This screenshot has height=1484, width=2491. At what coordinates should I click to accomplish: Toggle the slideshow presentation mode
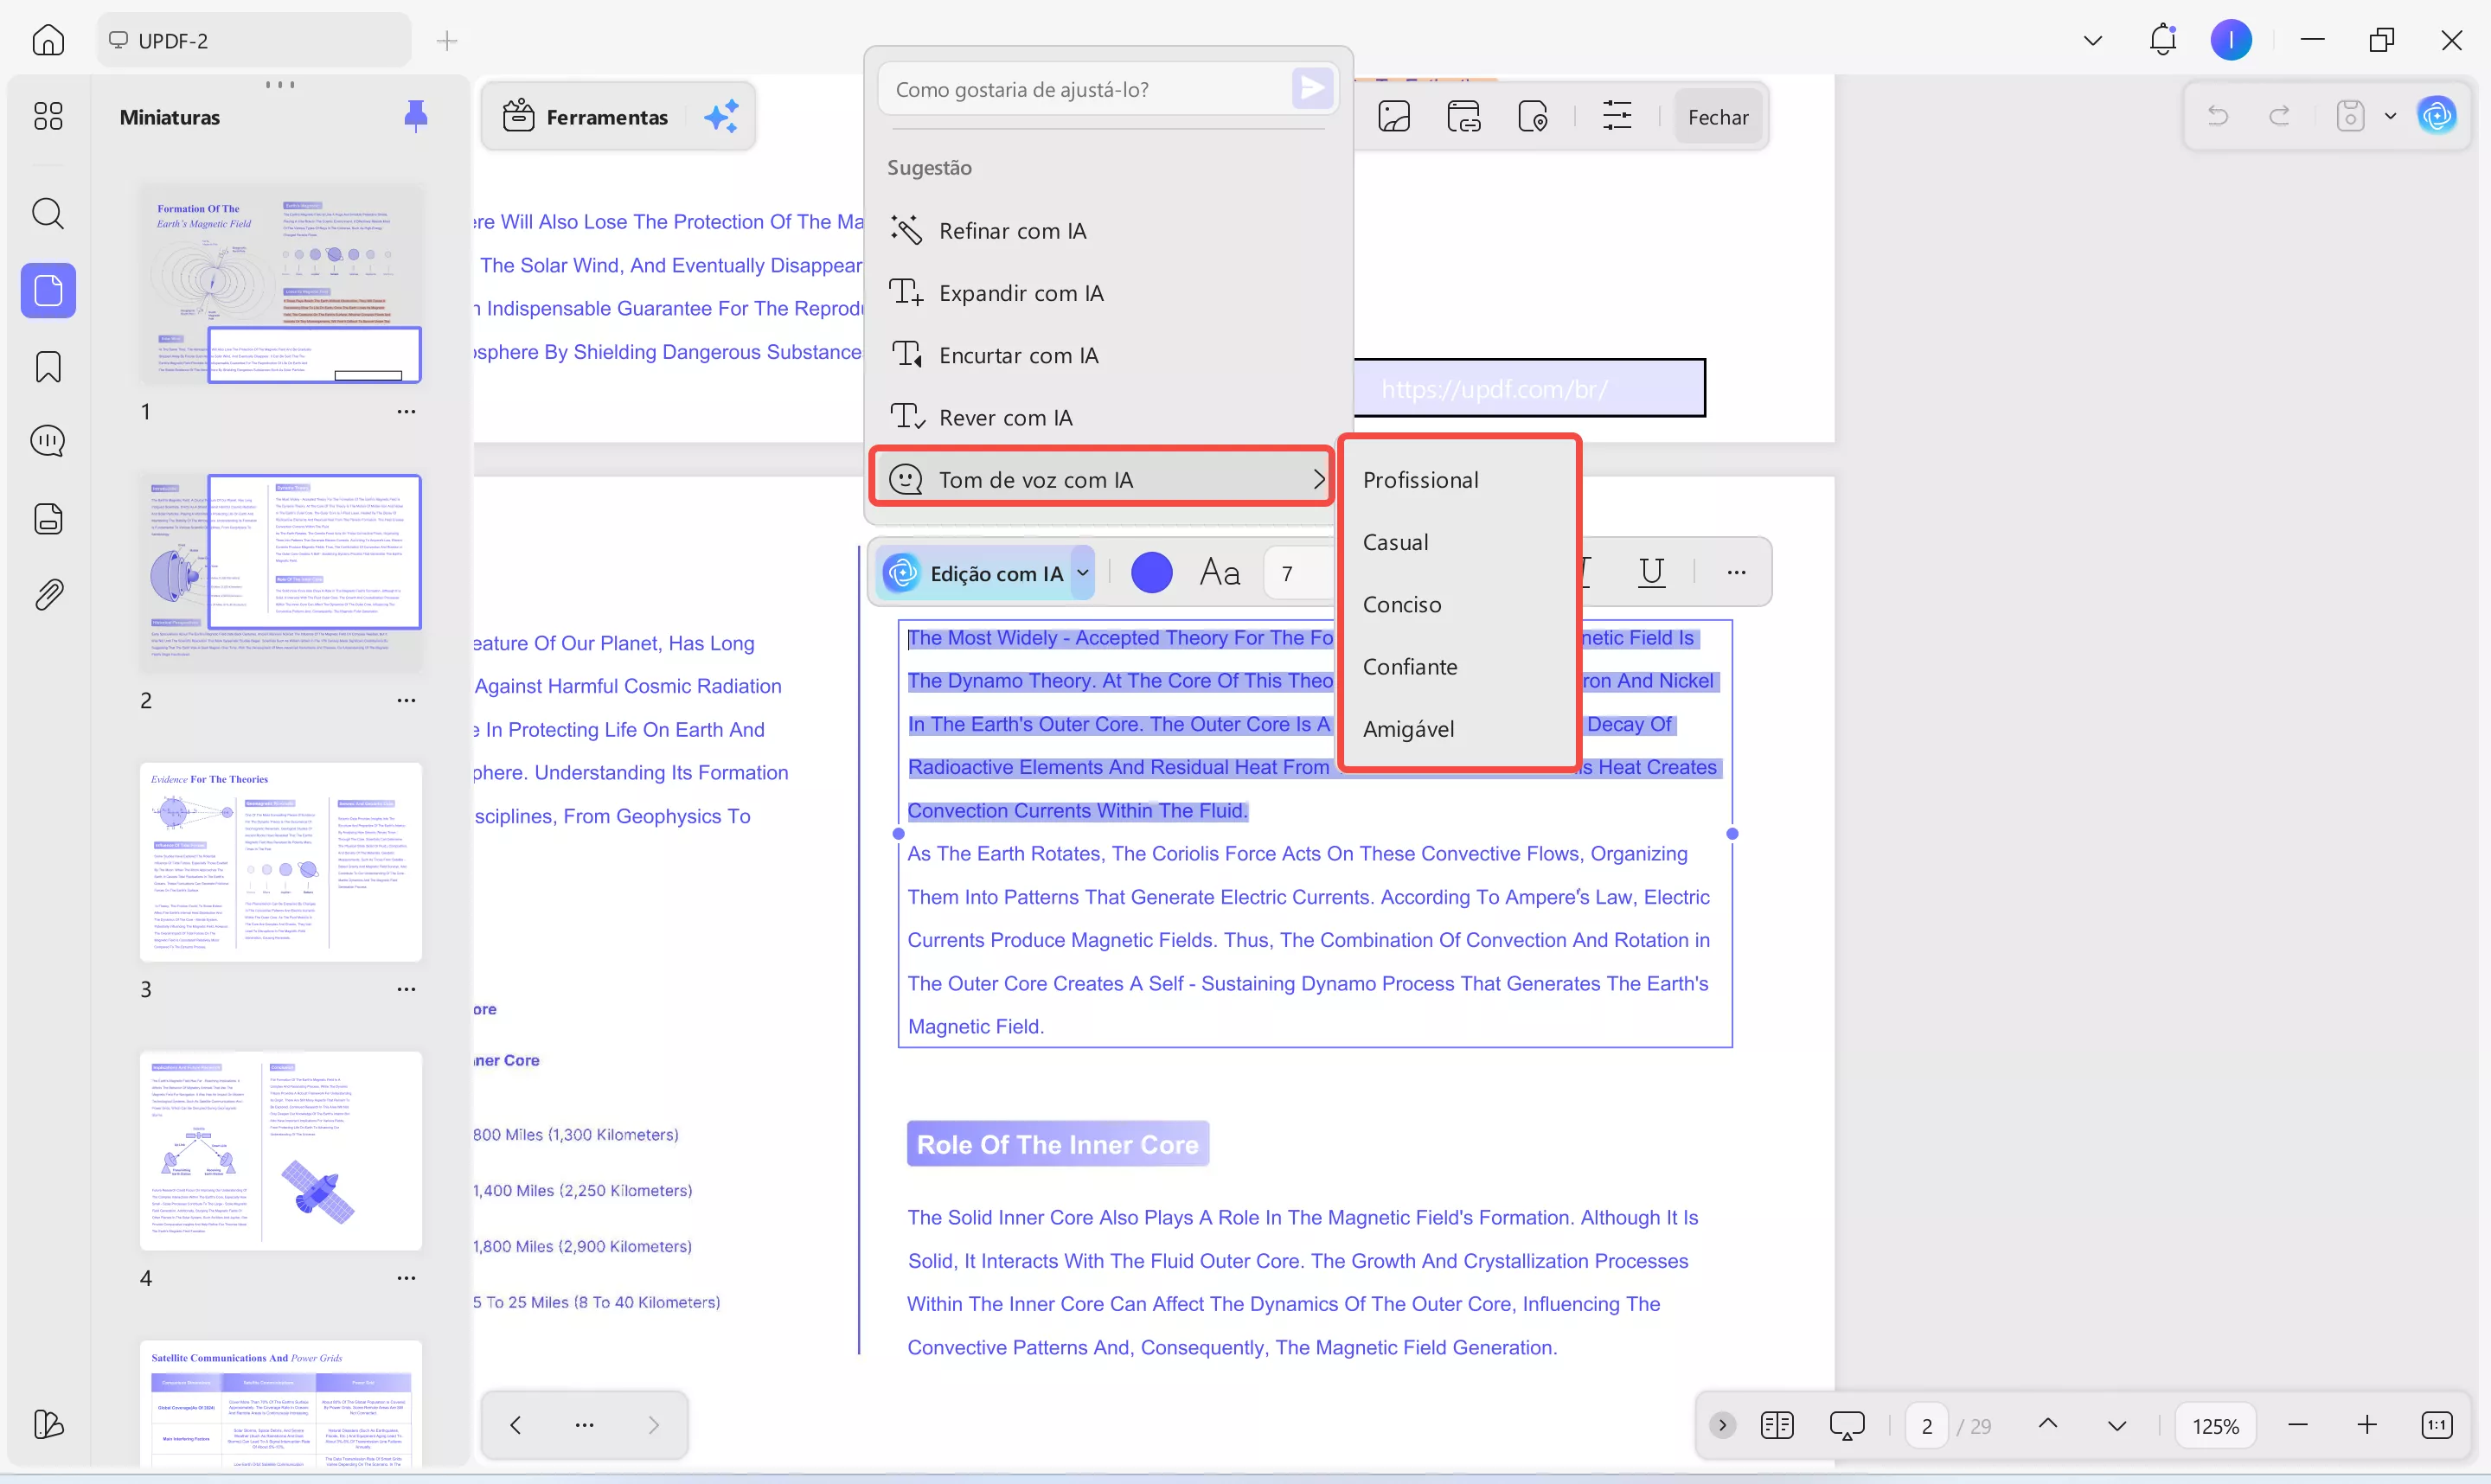click(x=1846, y=1425)
